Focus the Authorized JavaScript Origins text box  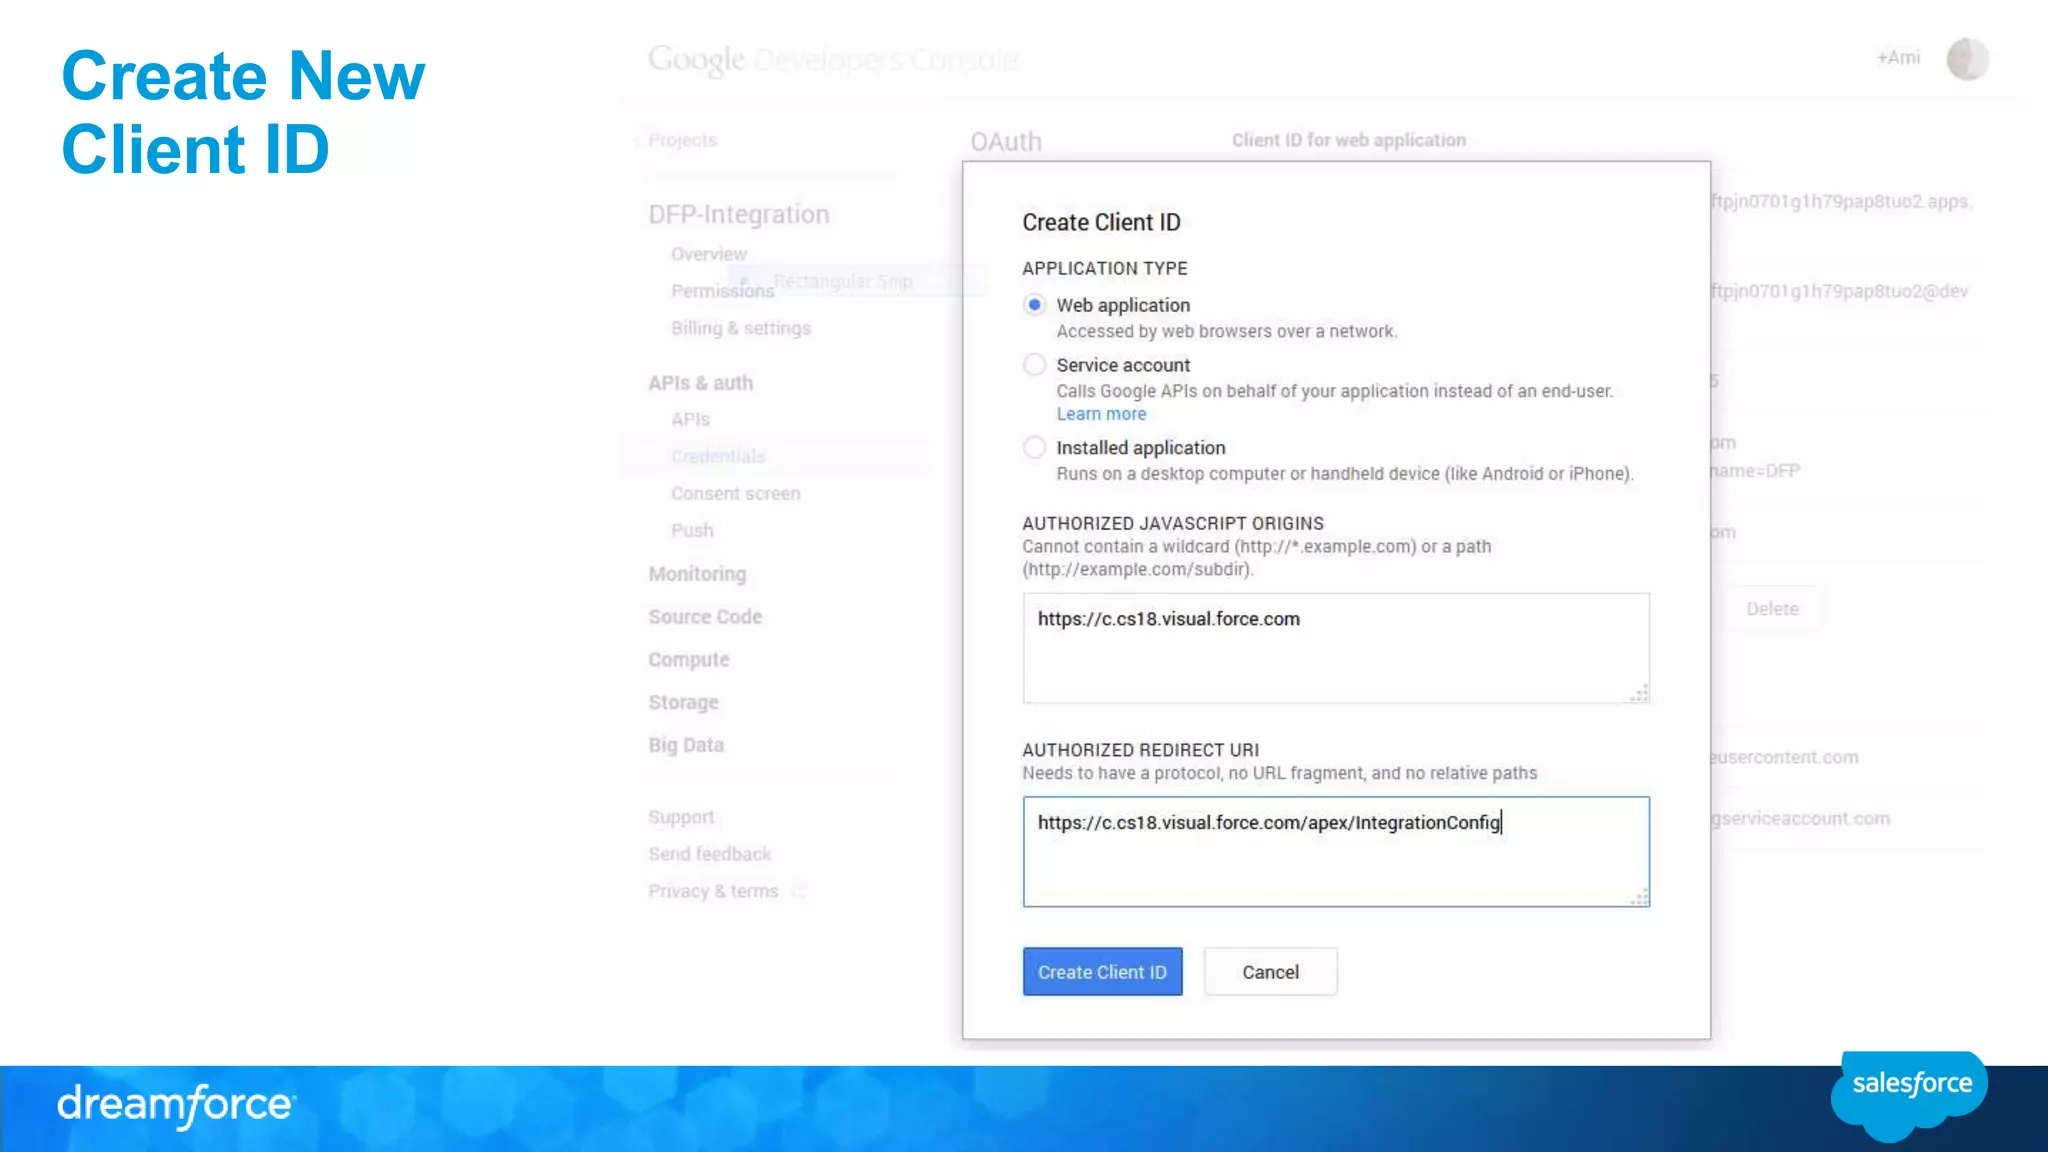tap(1336, 648)
